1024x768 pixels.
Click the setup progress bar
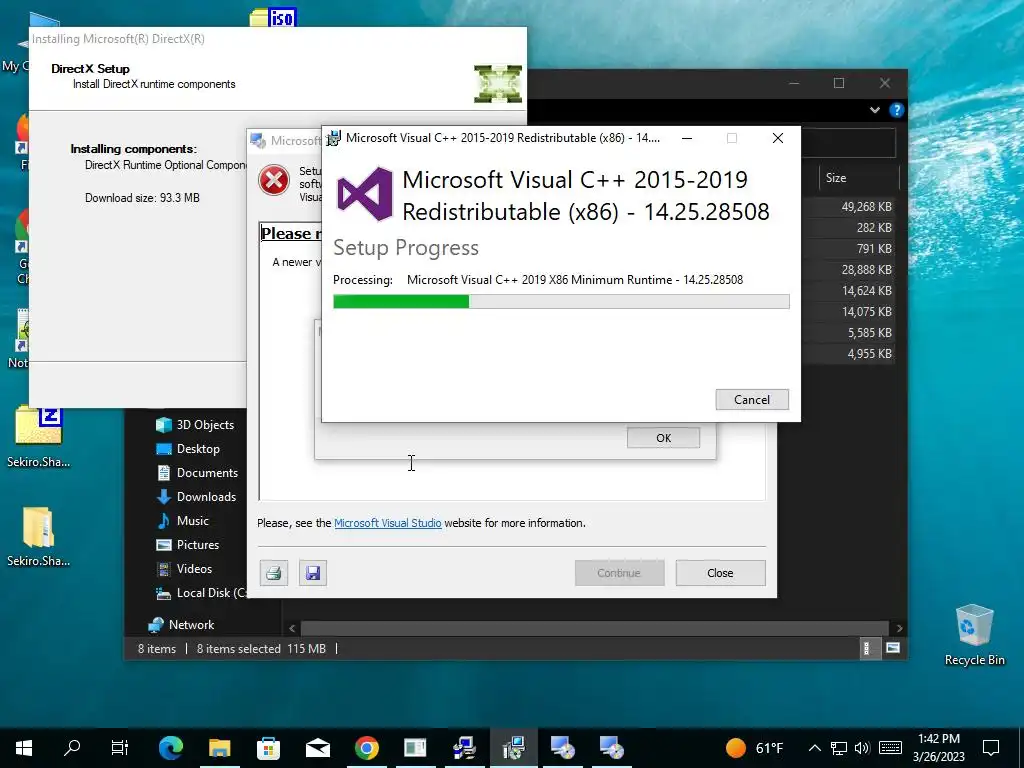click(x=561, y=301)
